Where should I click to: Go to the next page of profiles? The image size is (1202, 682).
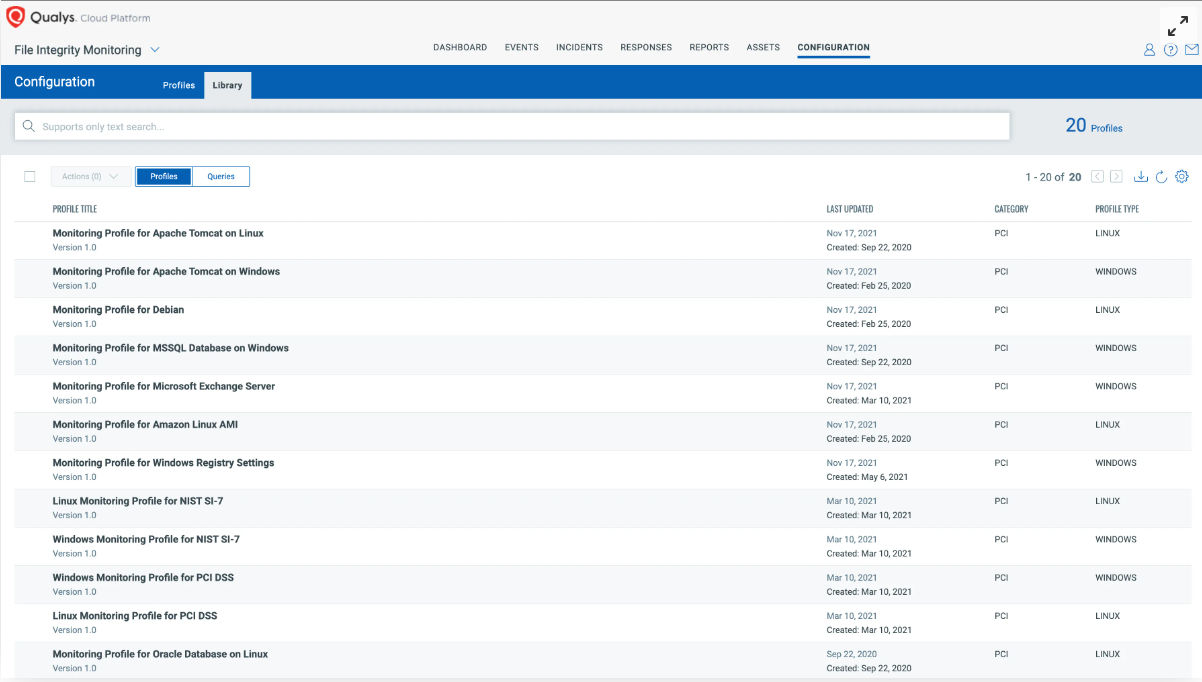1117,176
